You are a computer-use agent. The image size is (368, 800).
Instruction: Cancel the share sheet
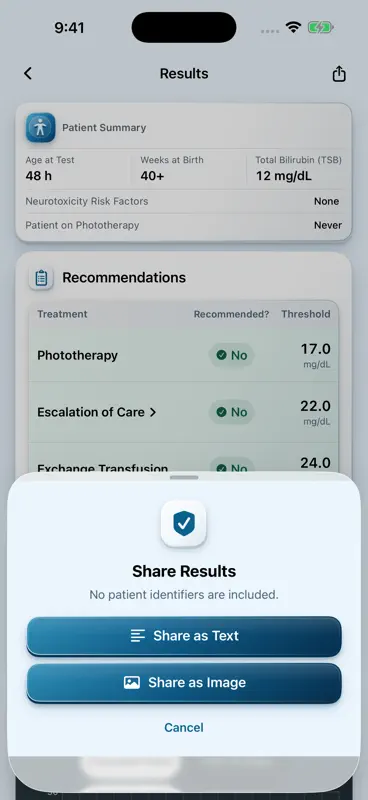[x=184, y=728]
